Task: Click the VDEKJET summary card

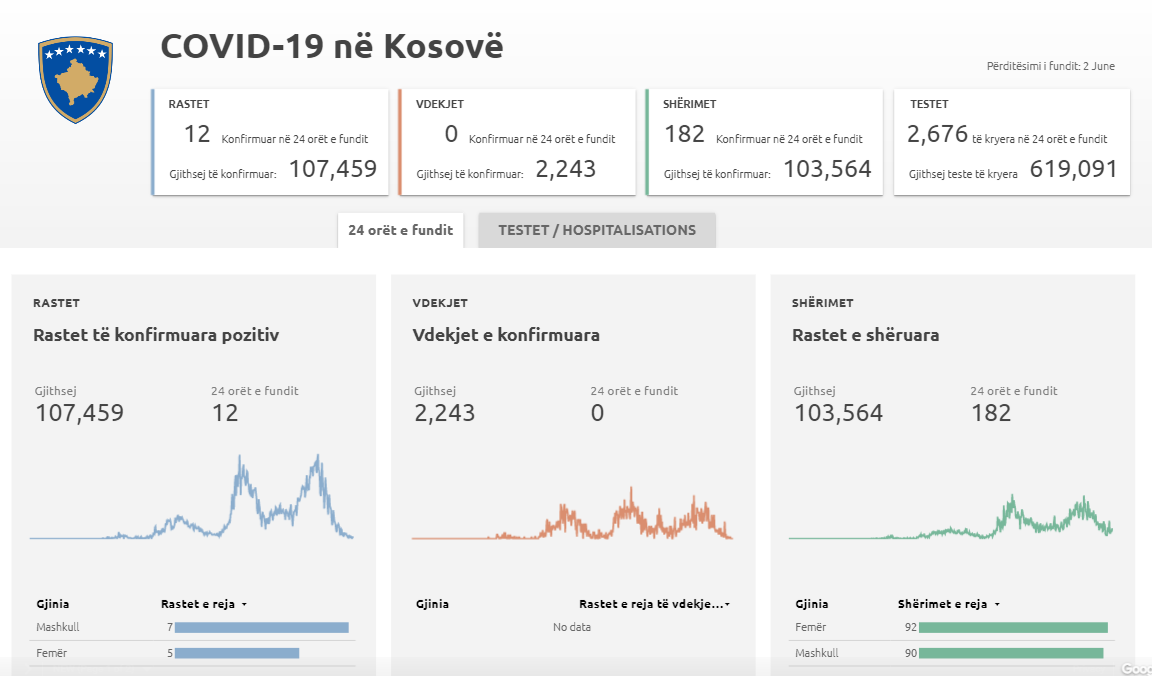Action: coord(517,142)
